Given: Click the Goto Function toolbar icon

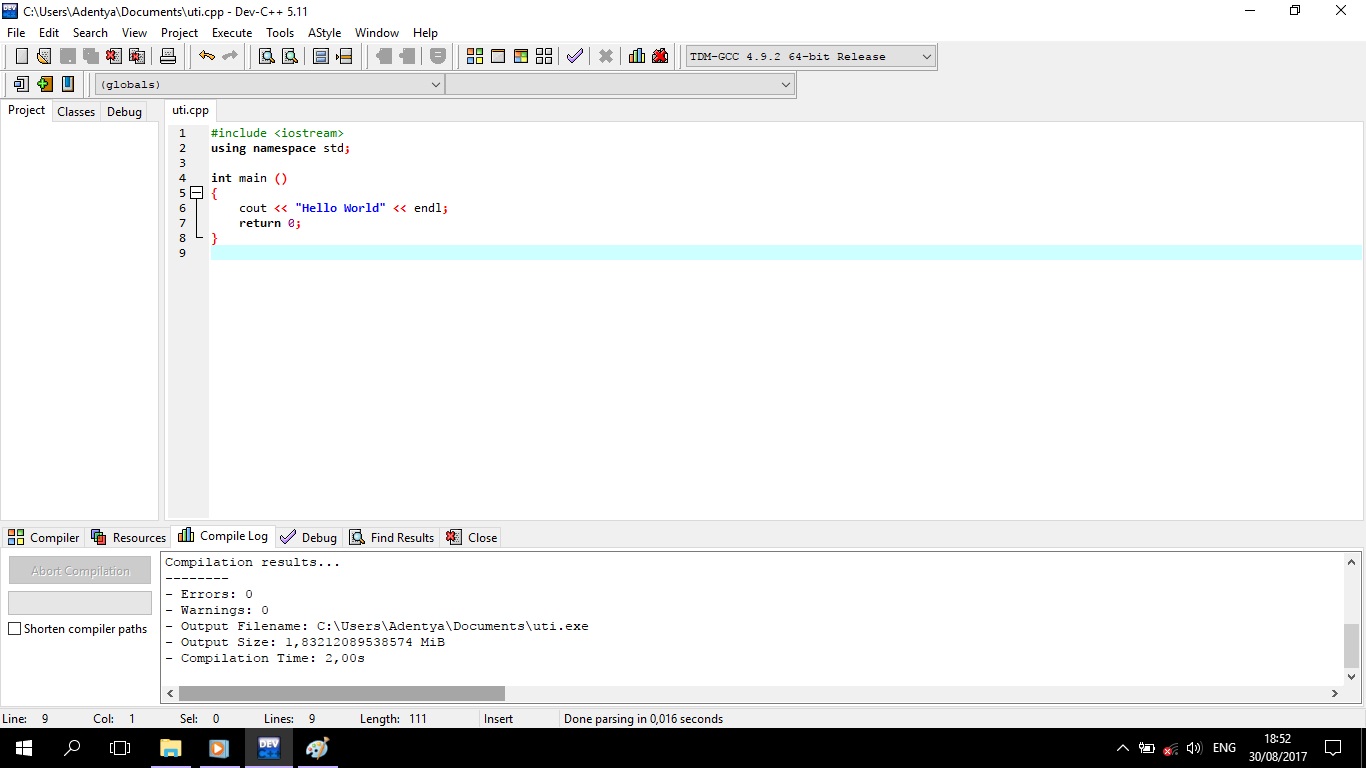Looking at the screenshot, I should [x=321, y=56].
